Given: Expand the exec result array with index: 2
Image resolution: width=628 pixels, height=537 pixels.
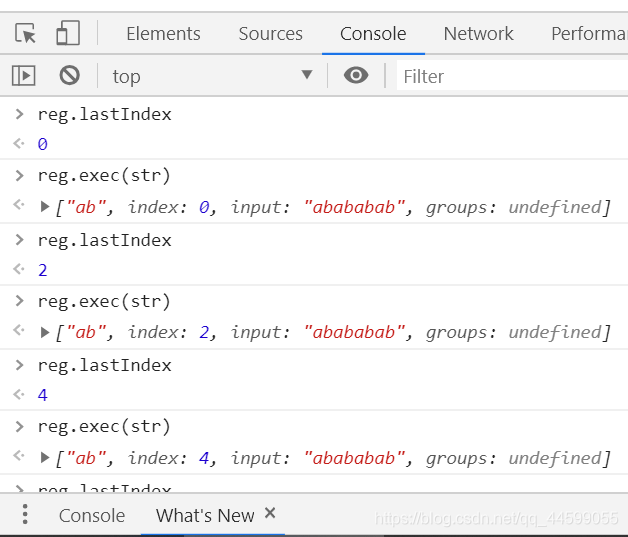Looking at the screenshot, I should 45,332.
